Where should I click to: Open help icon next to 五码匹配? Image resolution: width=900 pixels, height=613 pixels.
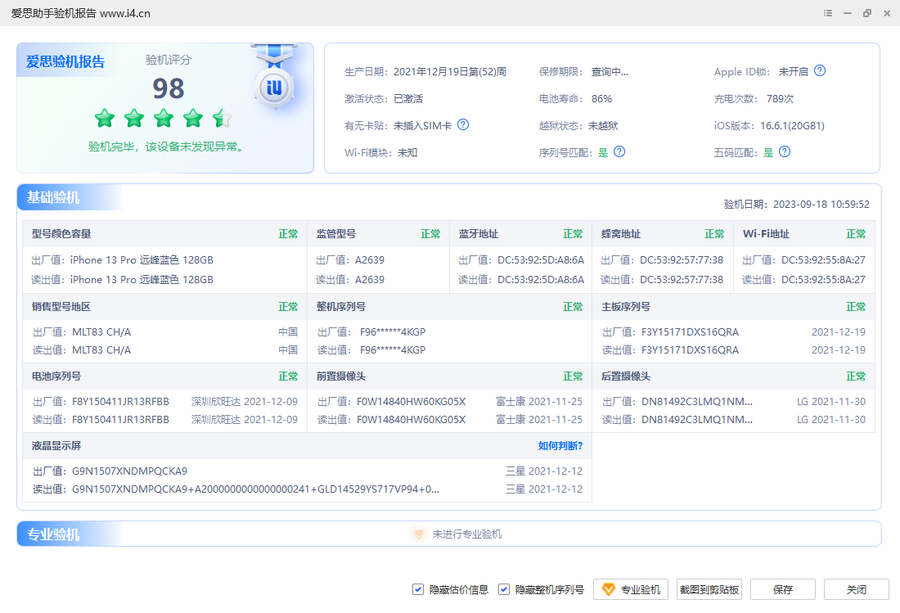pyautogui.click(x=785, y=152)
